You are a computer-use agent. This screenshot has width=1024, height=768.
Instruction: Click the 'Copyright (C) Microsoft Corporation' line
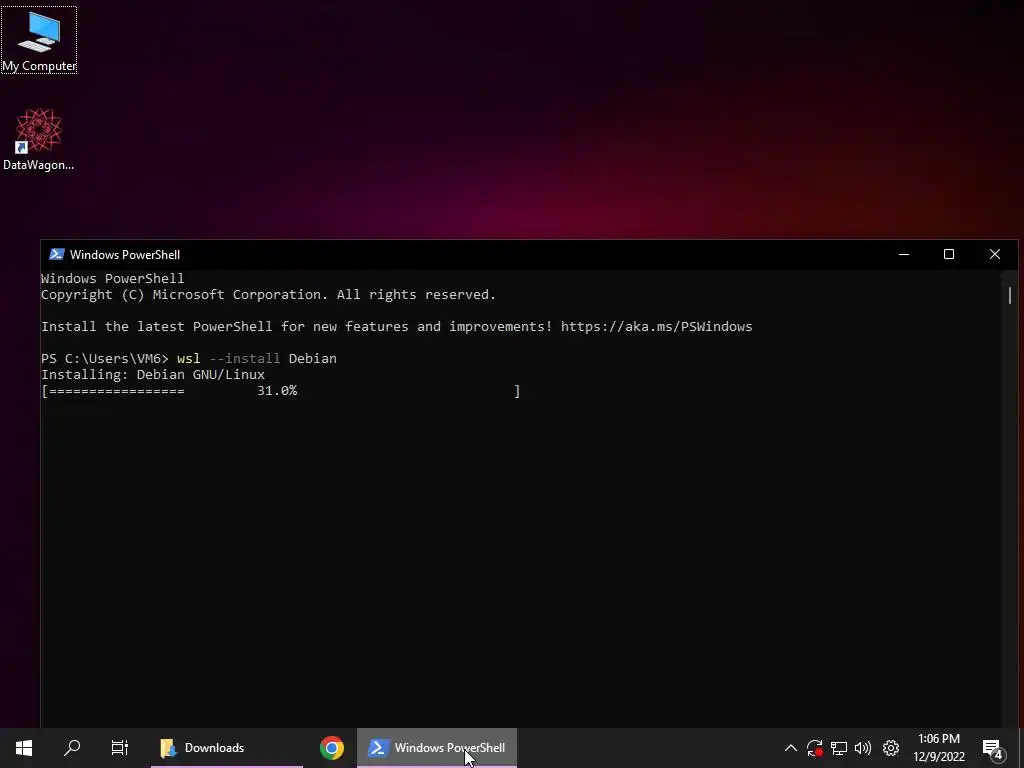(268, 295)
